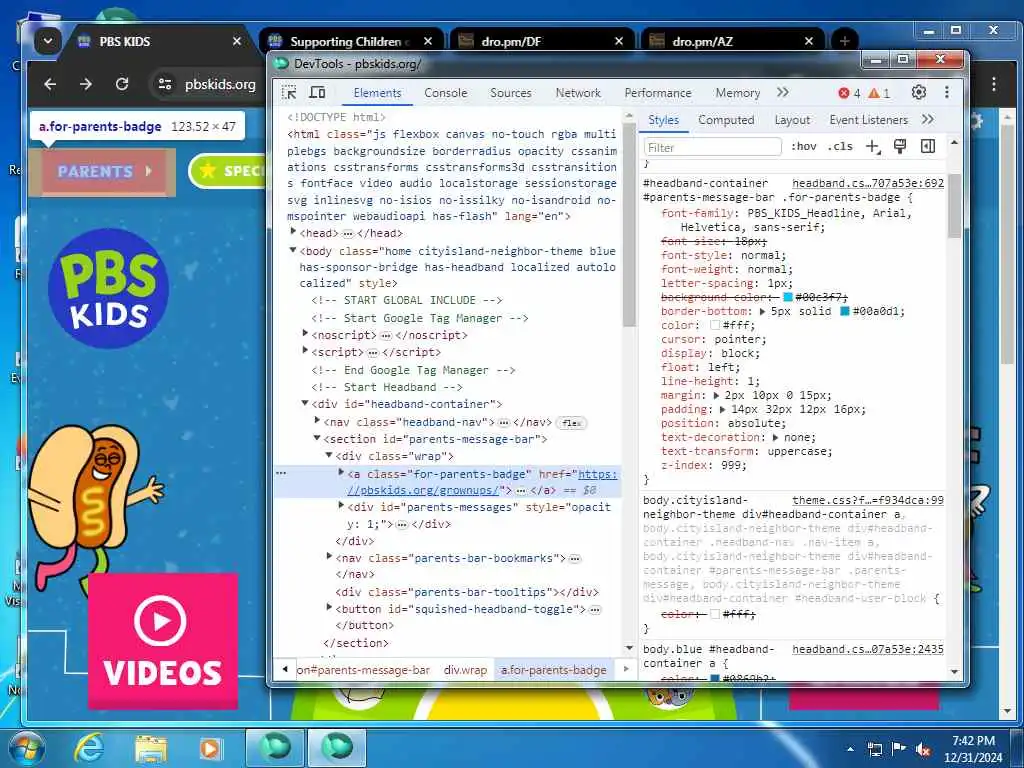Toggle .cls element classes panel

(x=840, y=146)
